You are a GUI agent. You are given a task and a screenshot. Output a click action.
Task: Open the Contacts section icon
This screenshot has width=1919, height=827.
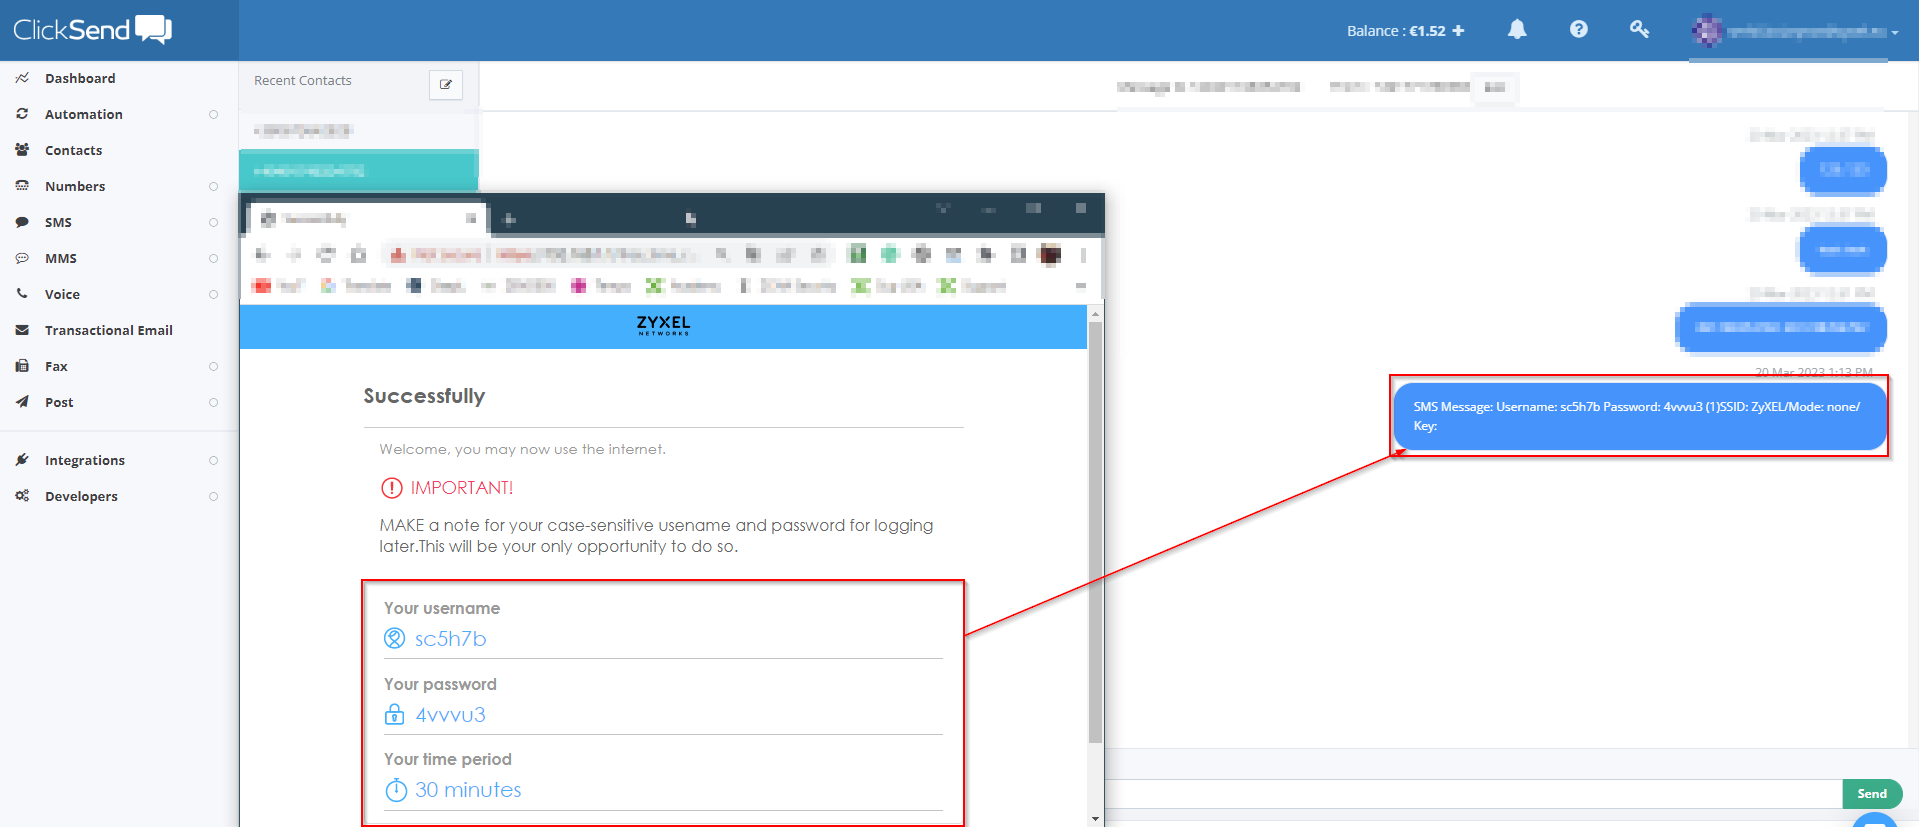[x=22, y=150]
